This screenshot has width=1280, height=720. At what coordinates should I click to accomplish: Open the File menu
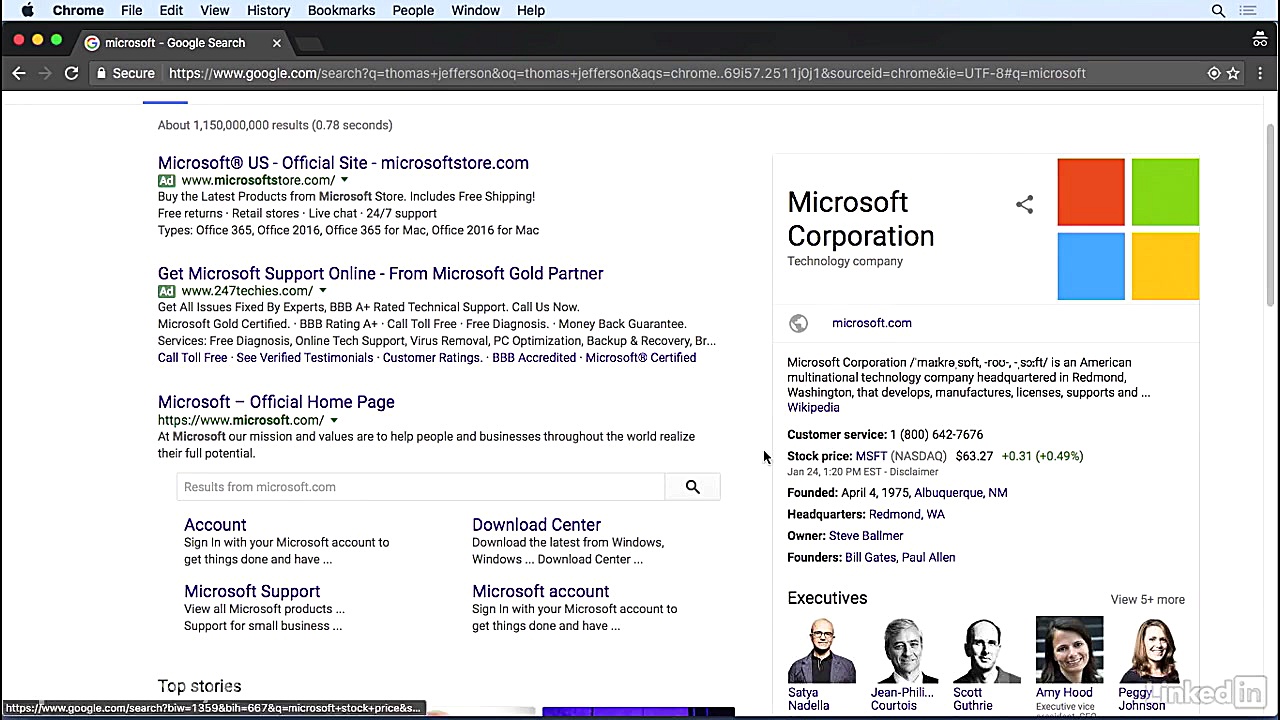pos(132,10)
